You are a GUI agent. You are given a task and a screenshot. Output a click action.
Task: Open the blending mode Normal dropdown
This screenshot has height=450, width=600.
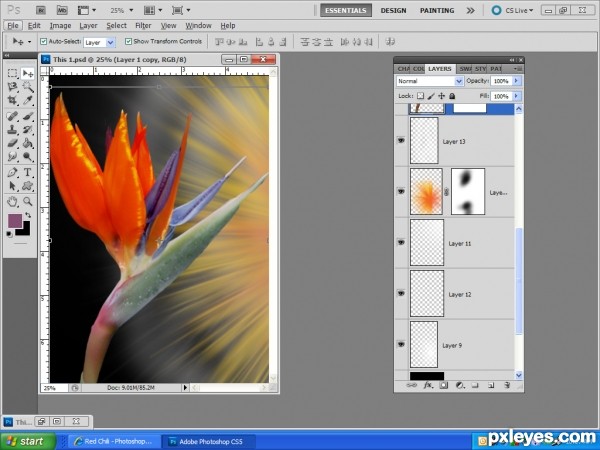459,81
